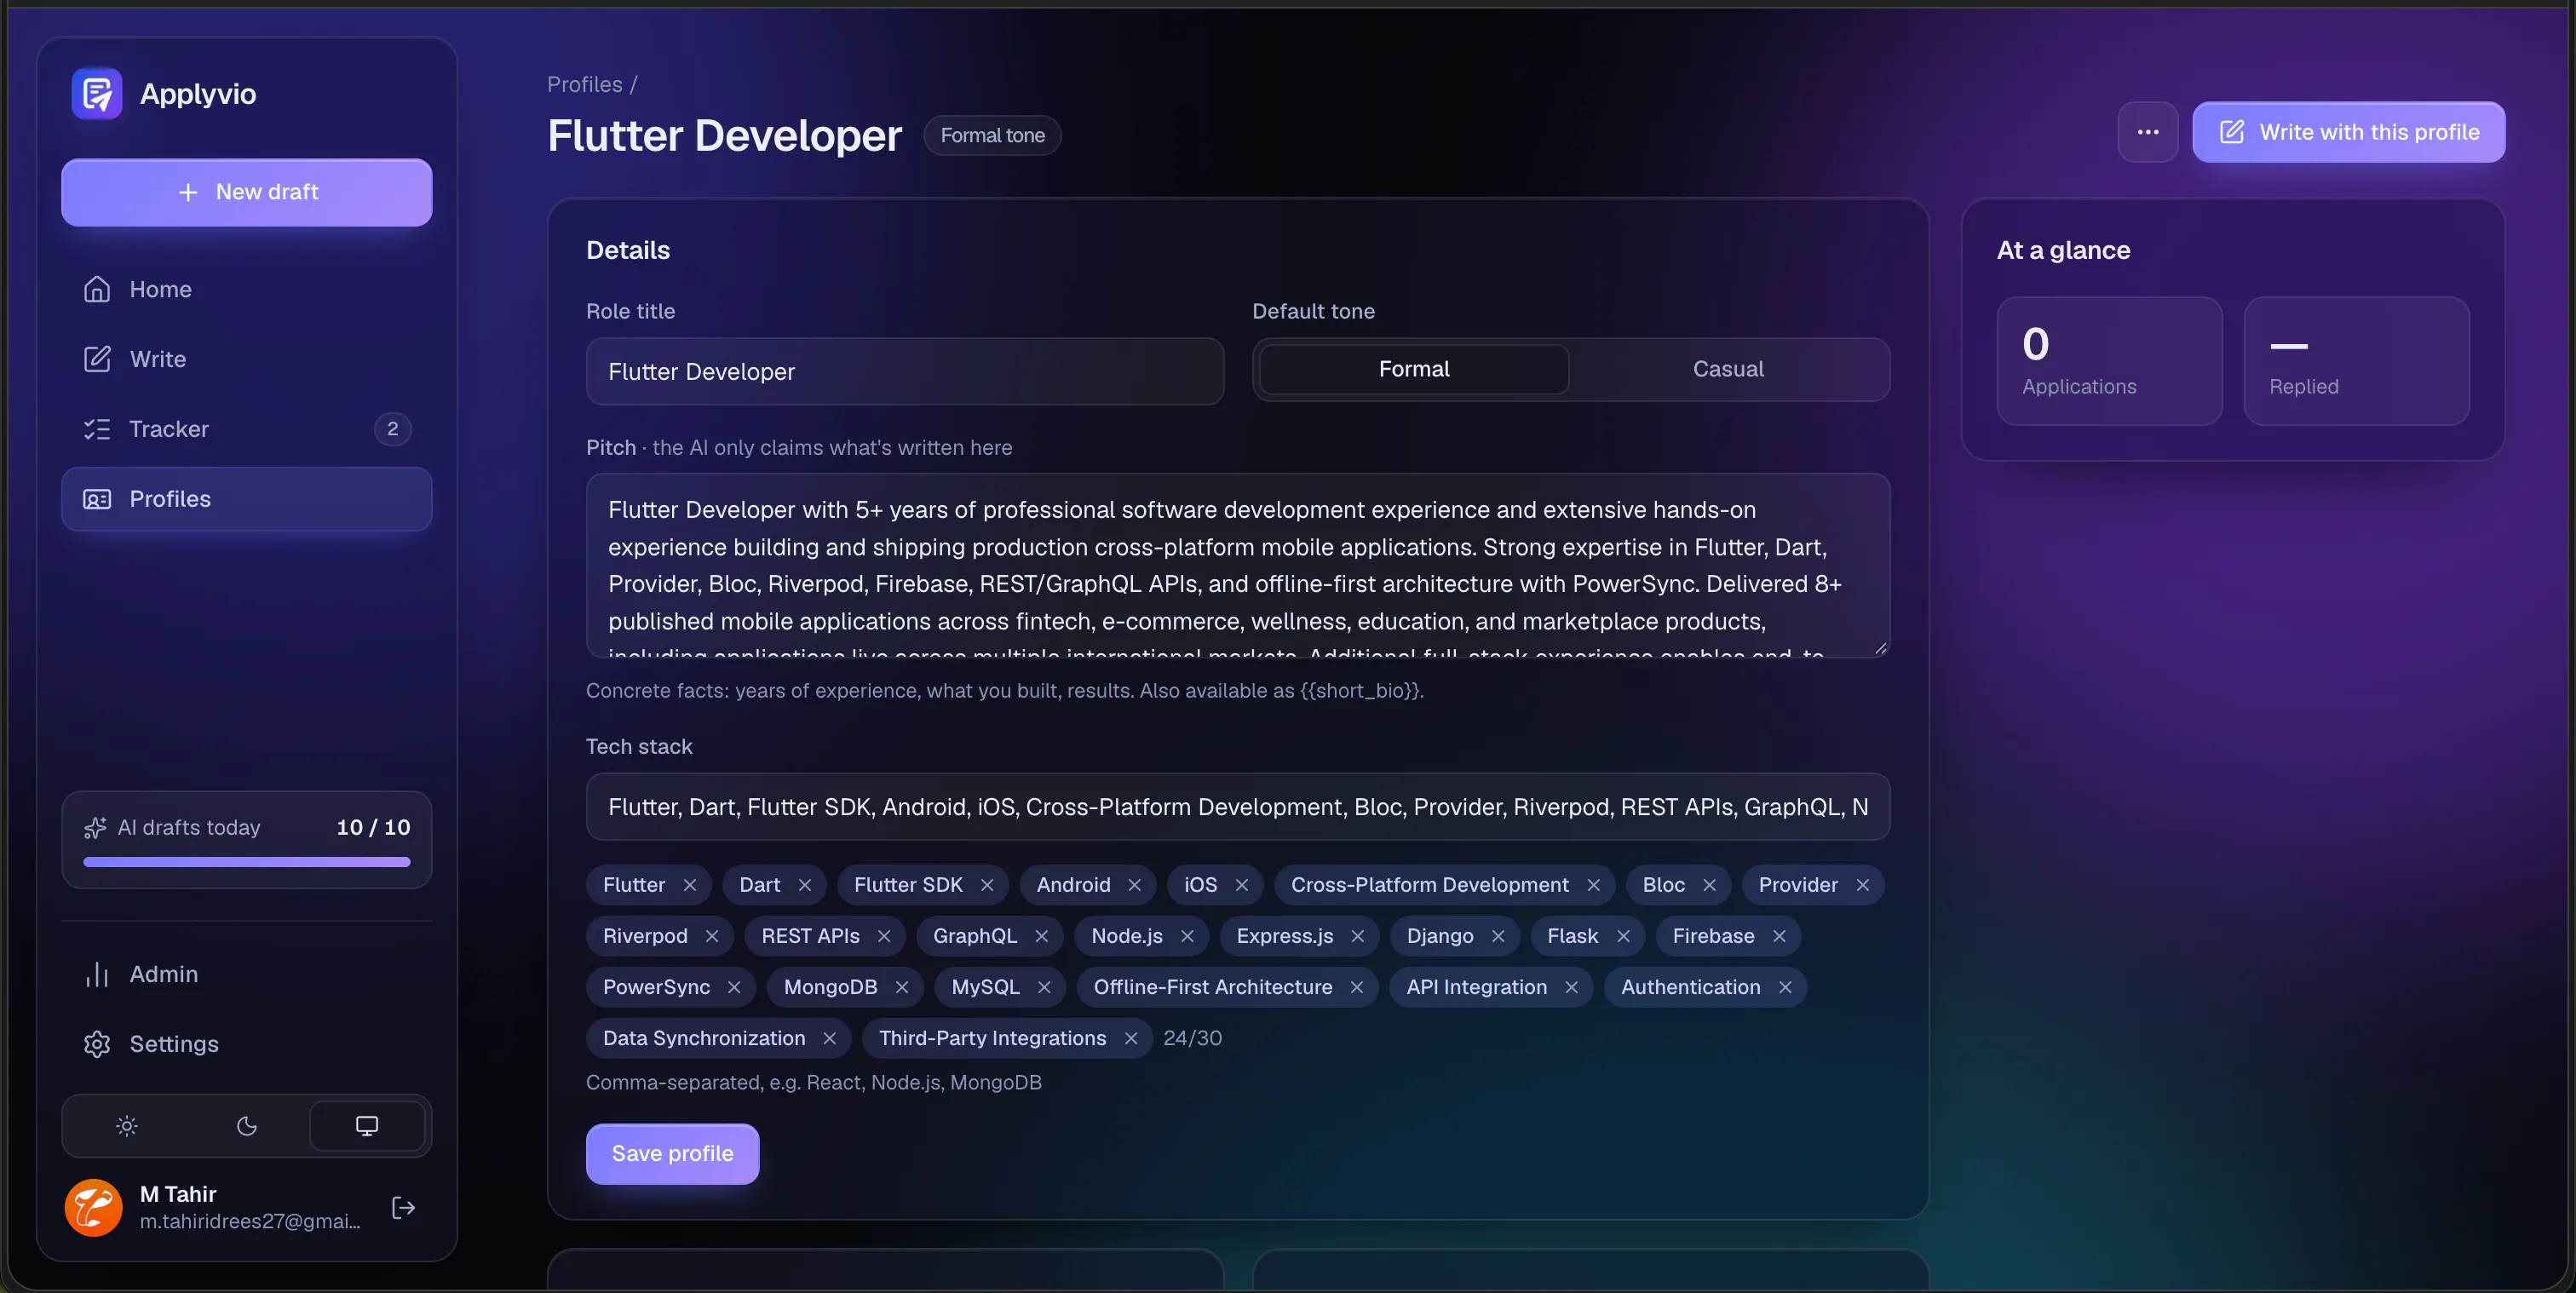
Task: Remove the Flutter SDK tag
Action: [x=987, y=885]
